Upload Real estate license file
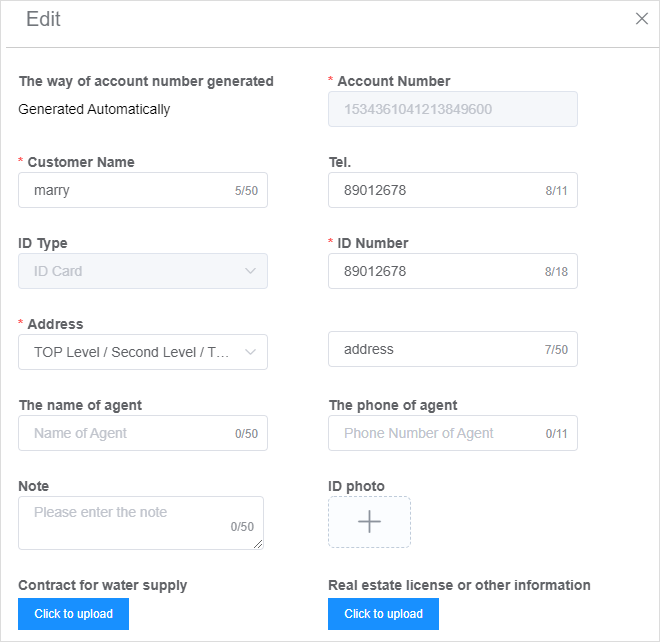 pyautogui.click(x=383, y=614)
